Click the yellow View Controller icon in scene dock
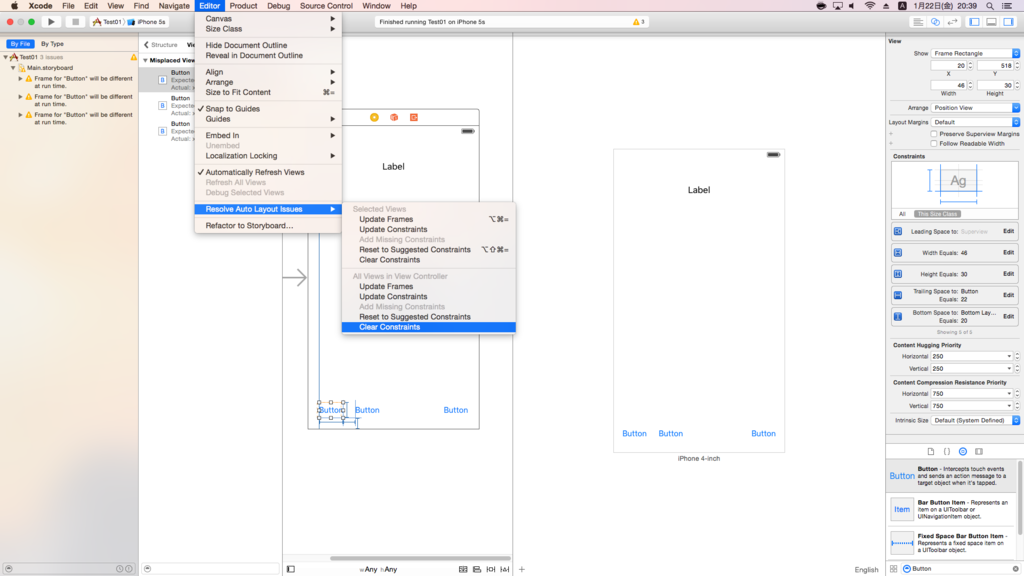The height and width of the screenshot is (576, 1024). [x=374, y=118]
